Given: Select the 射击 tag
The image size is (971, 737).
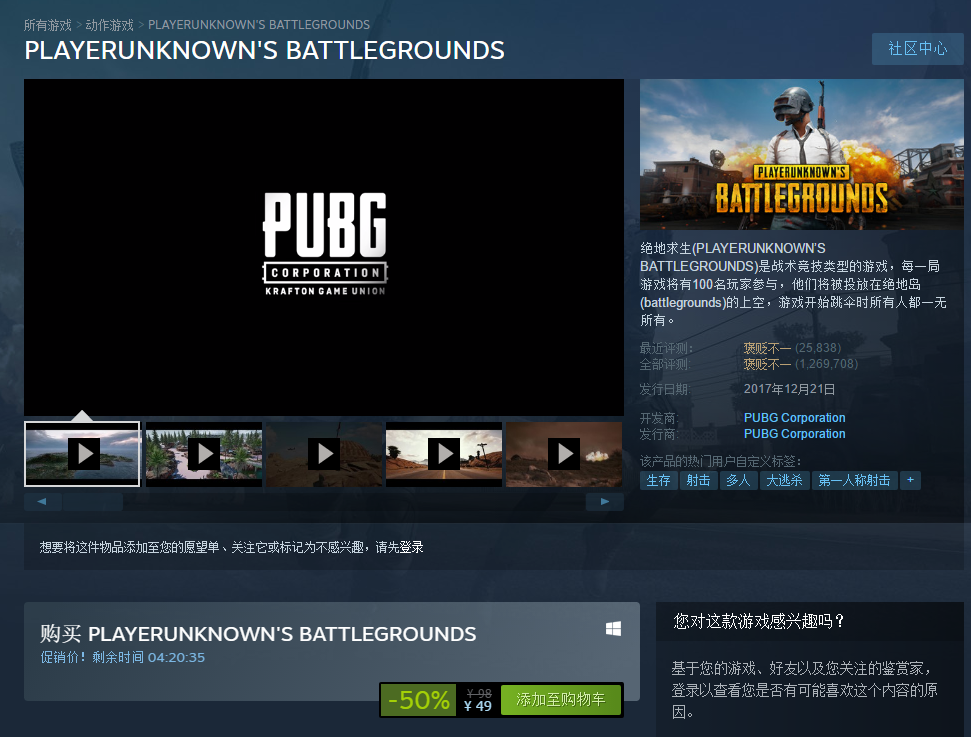Looking at the screenshot, I should tap(699, 481).
